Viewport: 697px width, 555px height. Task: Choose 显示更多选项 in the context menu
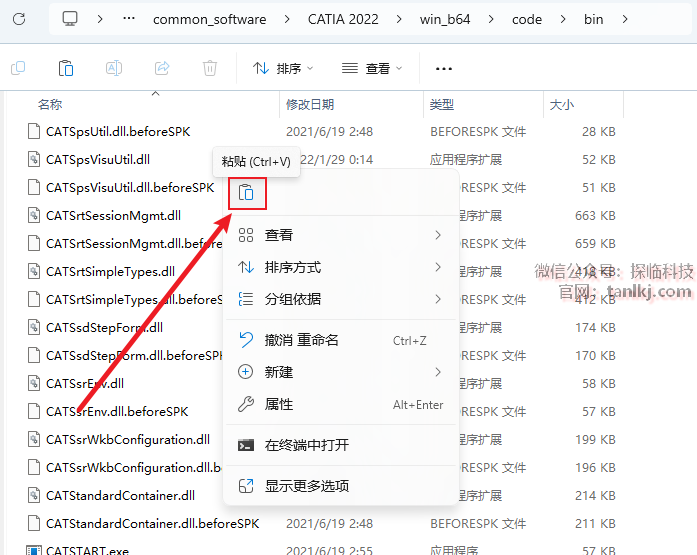click(341, 486)
